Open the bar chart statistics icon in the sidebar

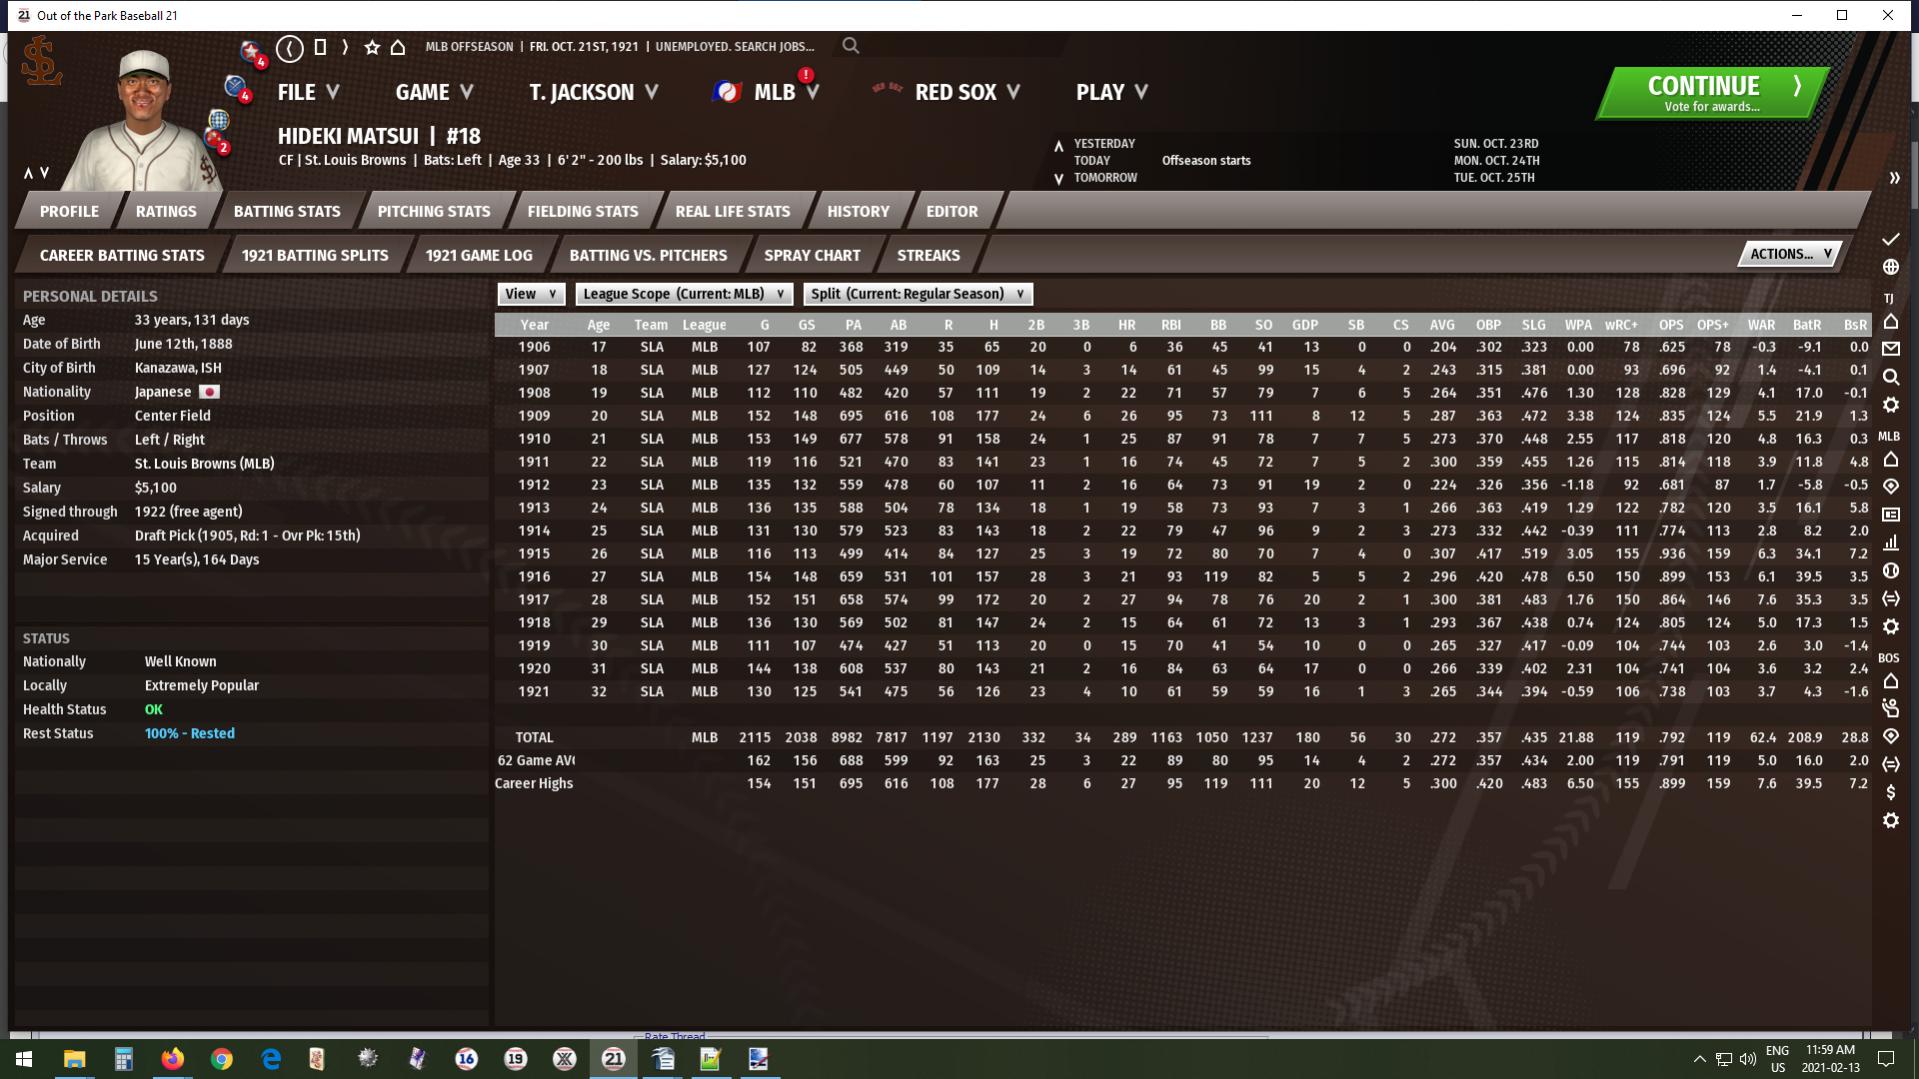(x=1890, y=543)
